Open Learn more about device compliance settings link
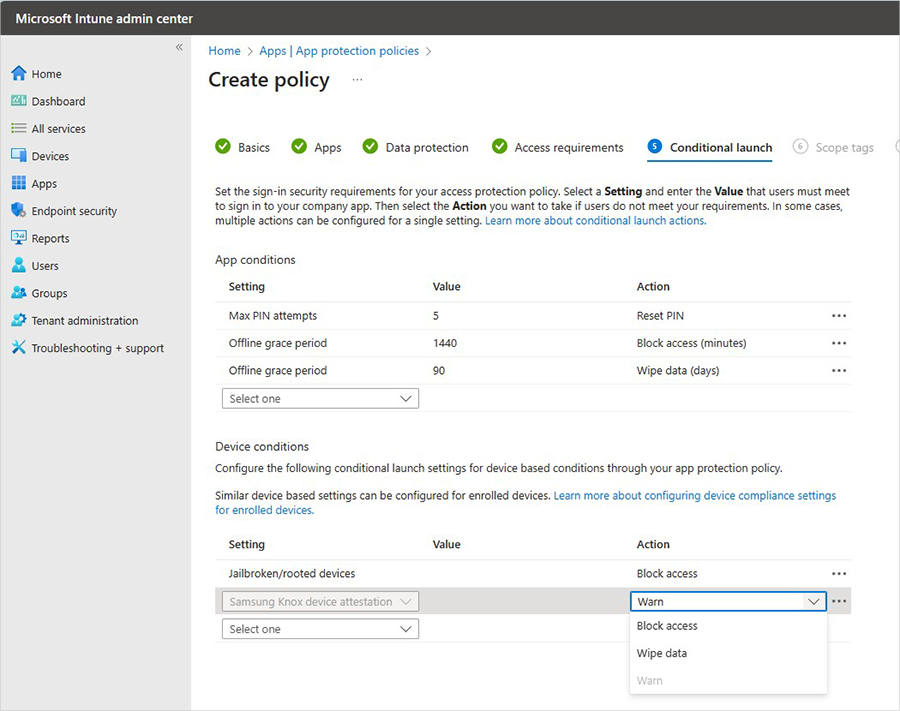 pyautogui.click(x=695, y=495)
